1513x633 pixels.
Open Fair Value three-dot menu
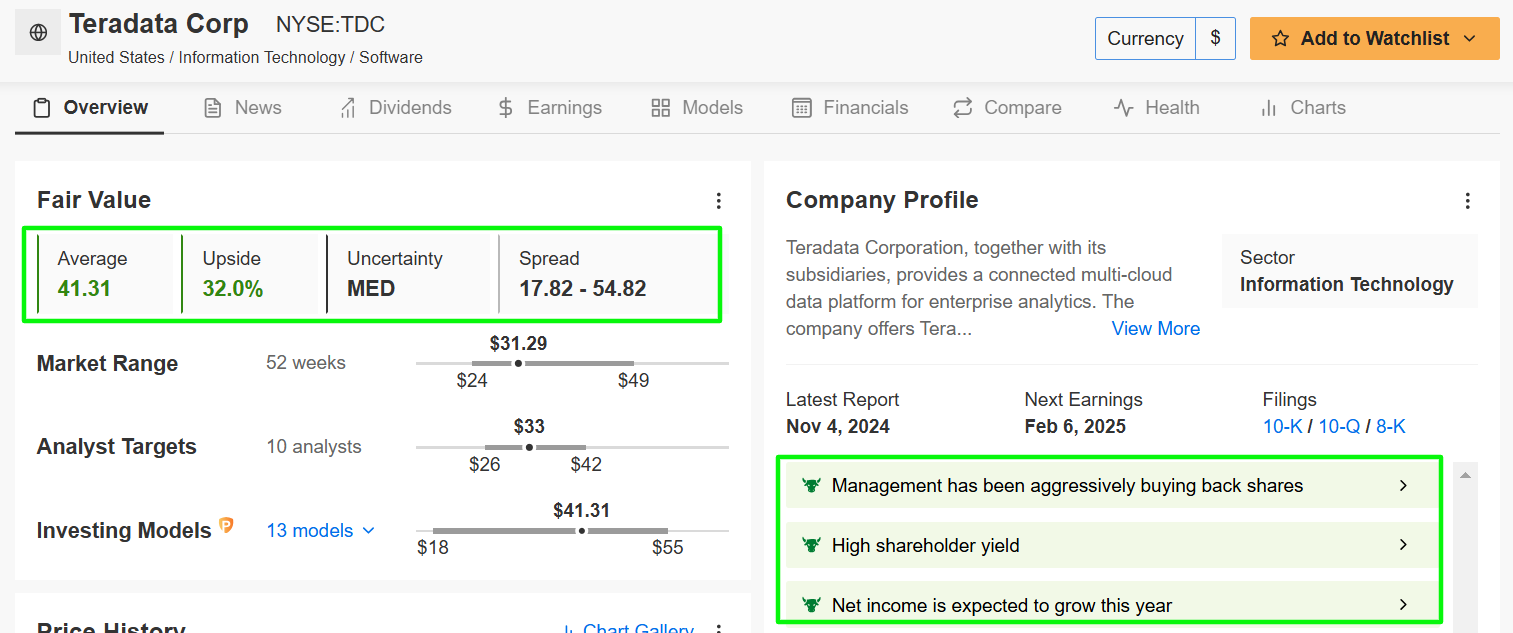(718, 201)
